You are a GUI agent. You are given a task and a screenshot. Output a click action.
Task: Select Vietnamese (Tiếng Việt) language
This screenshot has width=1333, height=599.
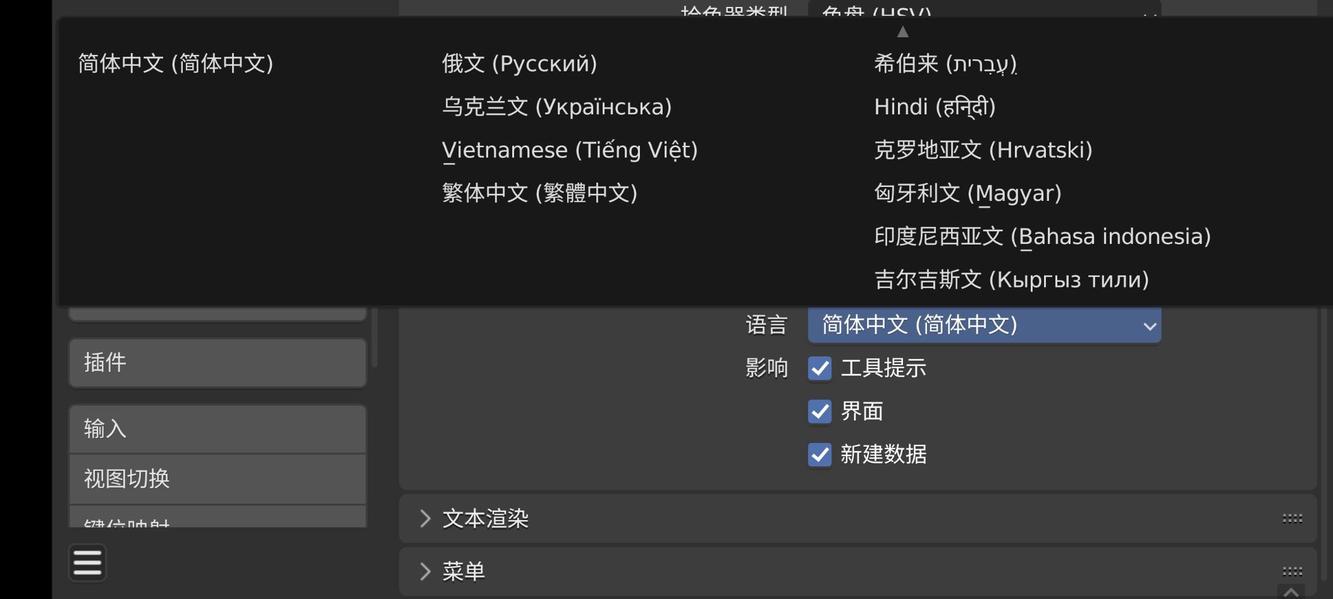[570, 147]
